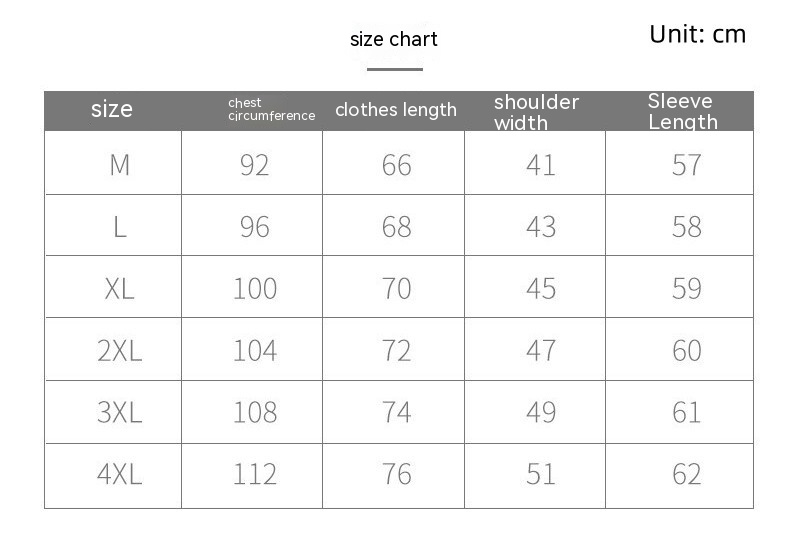Image resolution: width=790 pixels, height=543 pixels.
Task: Click the "size chart" title text
Action: click(394, 40)
